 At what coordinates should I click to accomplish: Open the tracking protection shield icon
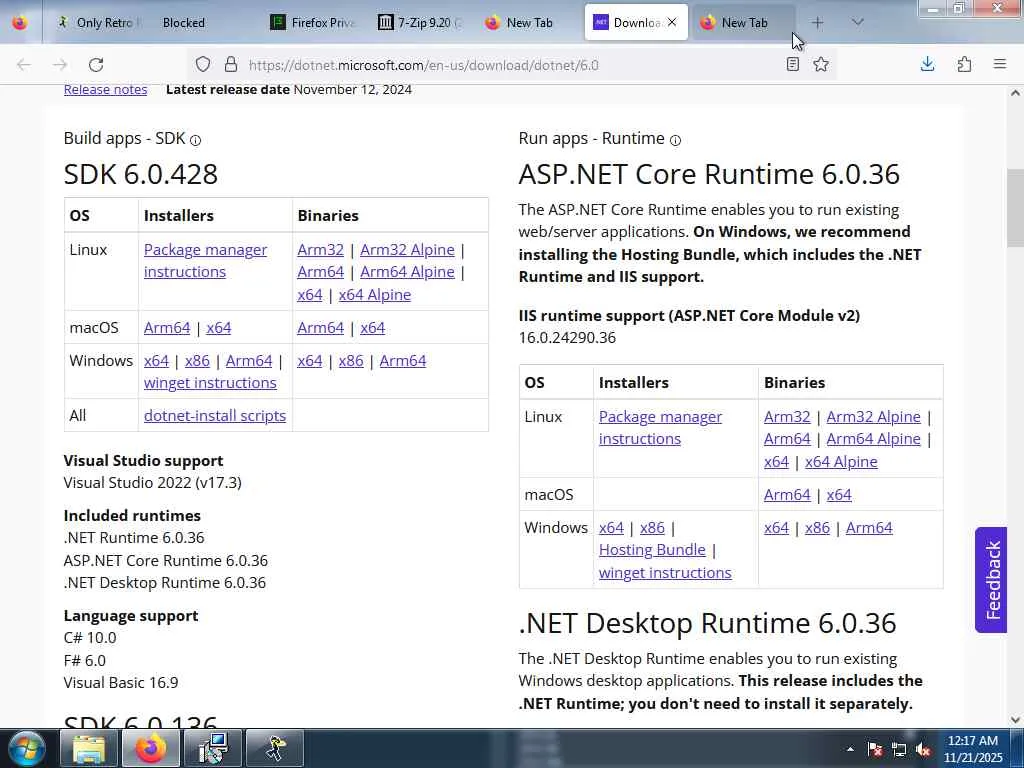point(203,65)
